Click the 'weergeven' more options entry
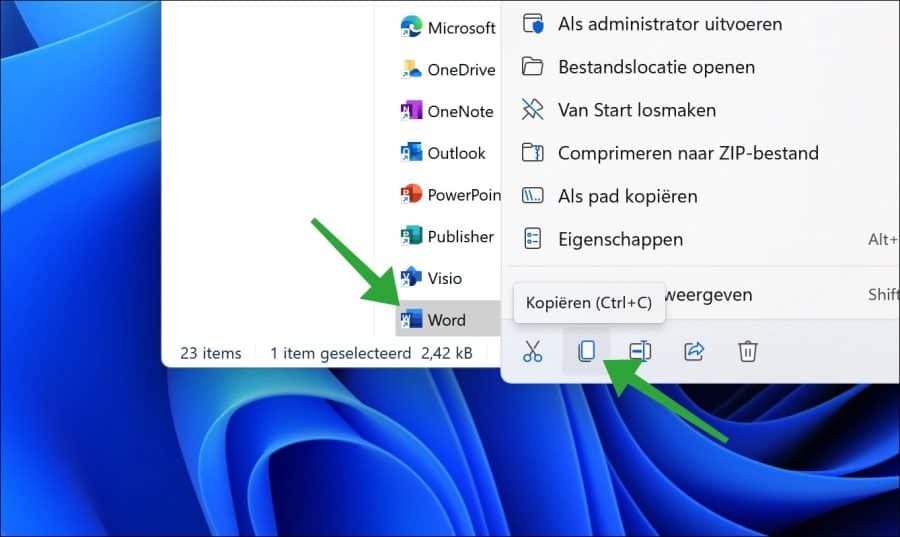This screenshot has width=900, height=537. click(708, 295)
